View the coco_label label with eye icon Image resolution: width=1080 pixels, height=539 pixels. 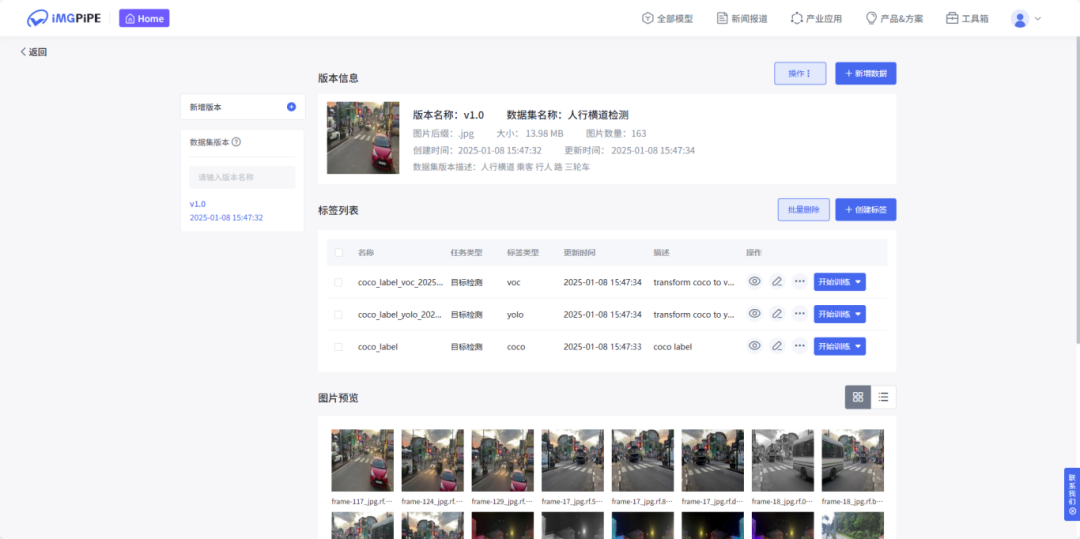click(755, 346)
